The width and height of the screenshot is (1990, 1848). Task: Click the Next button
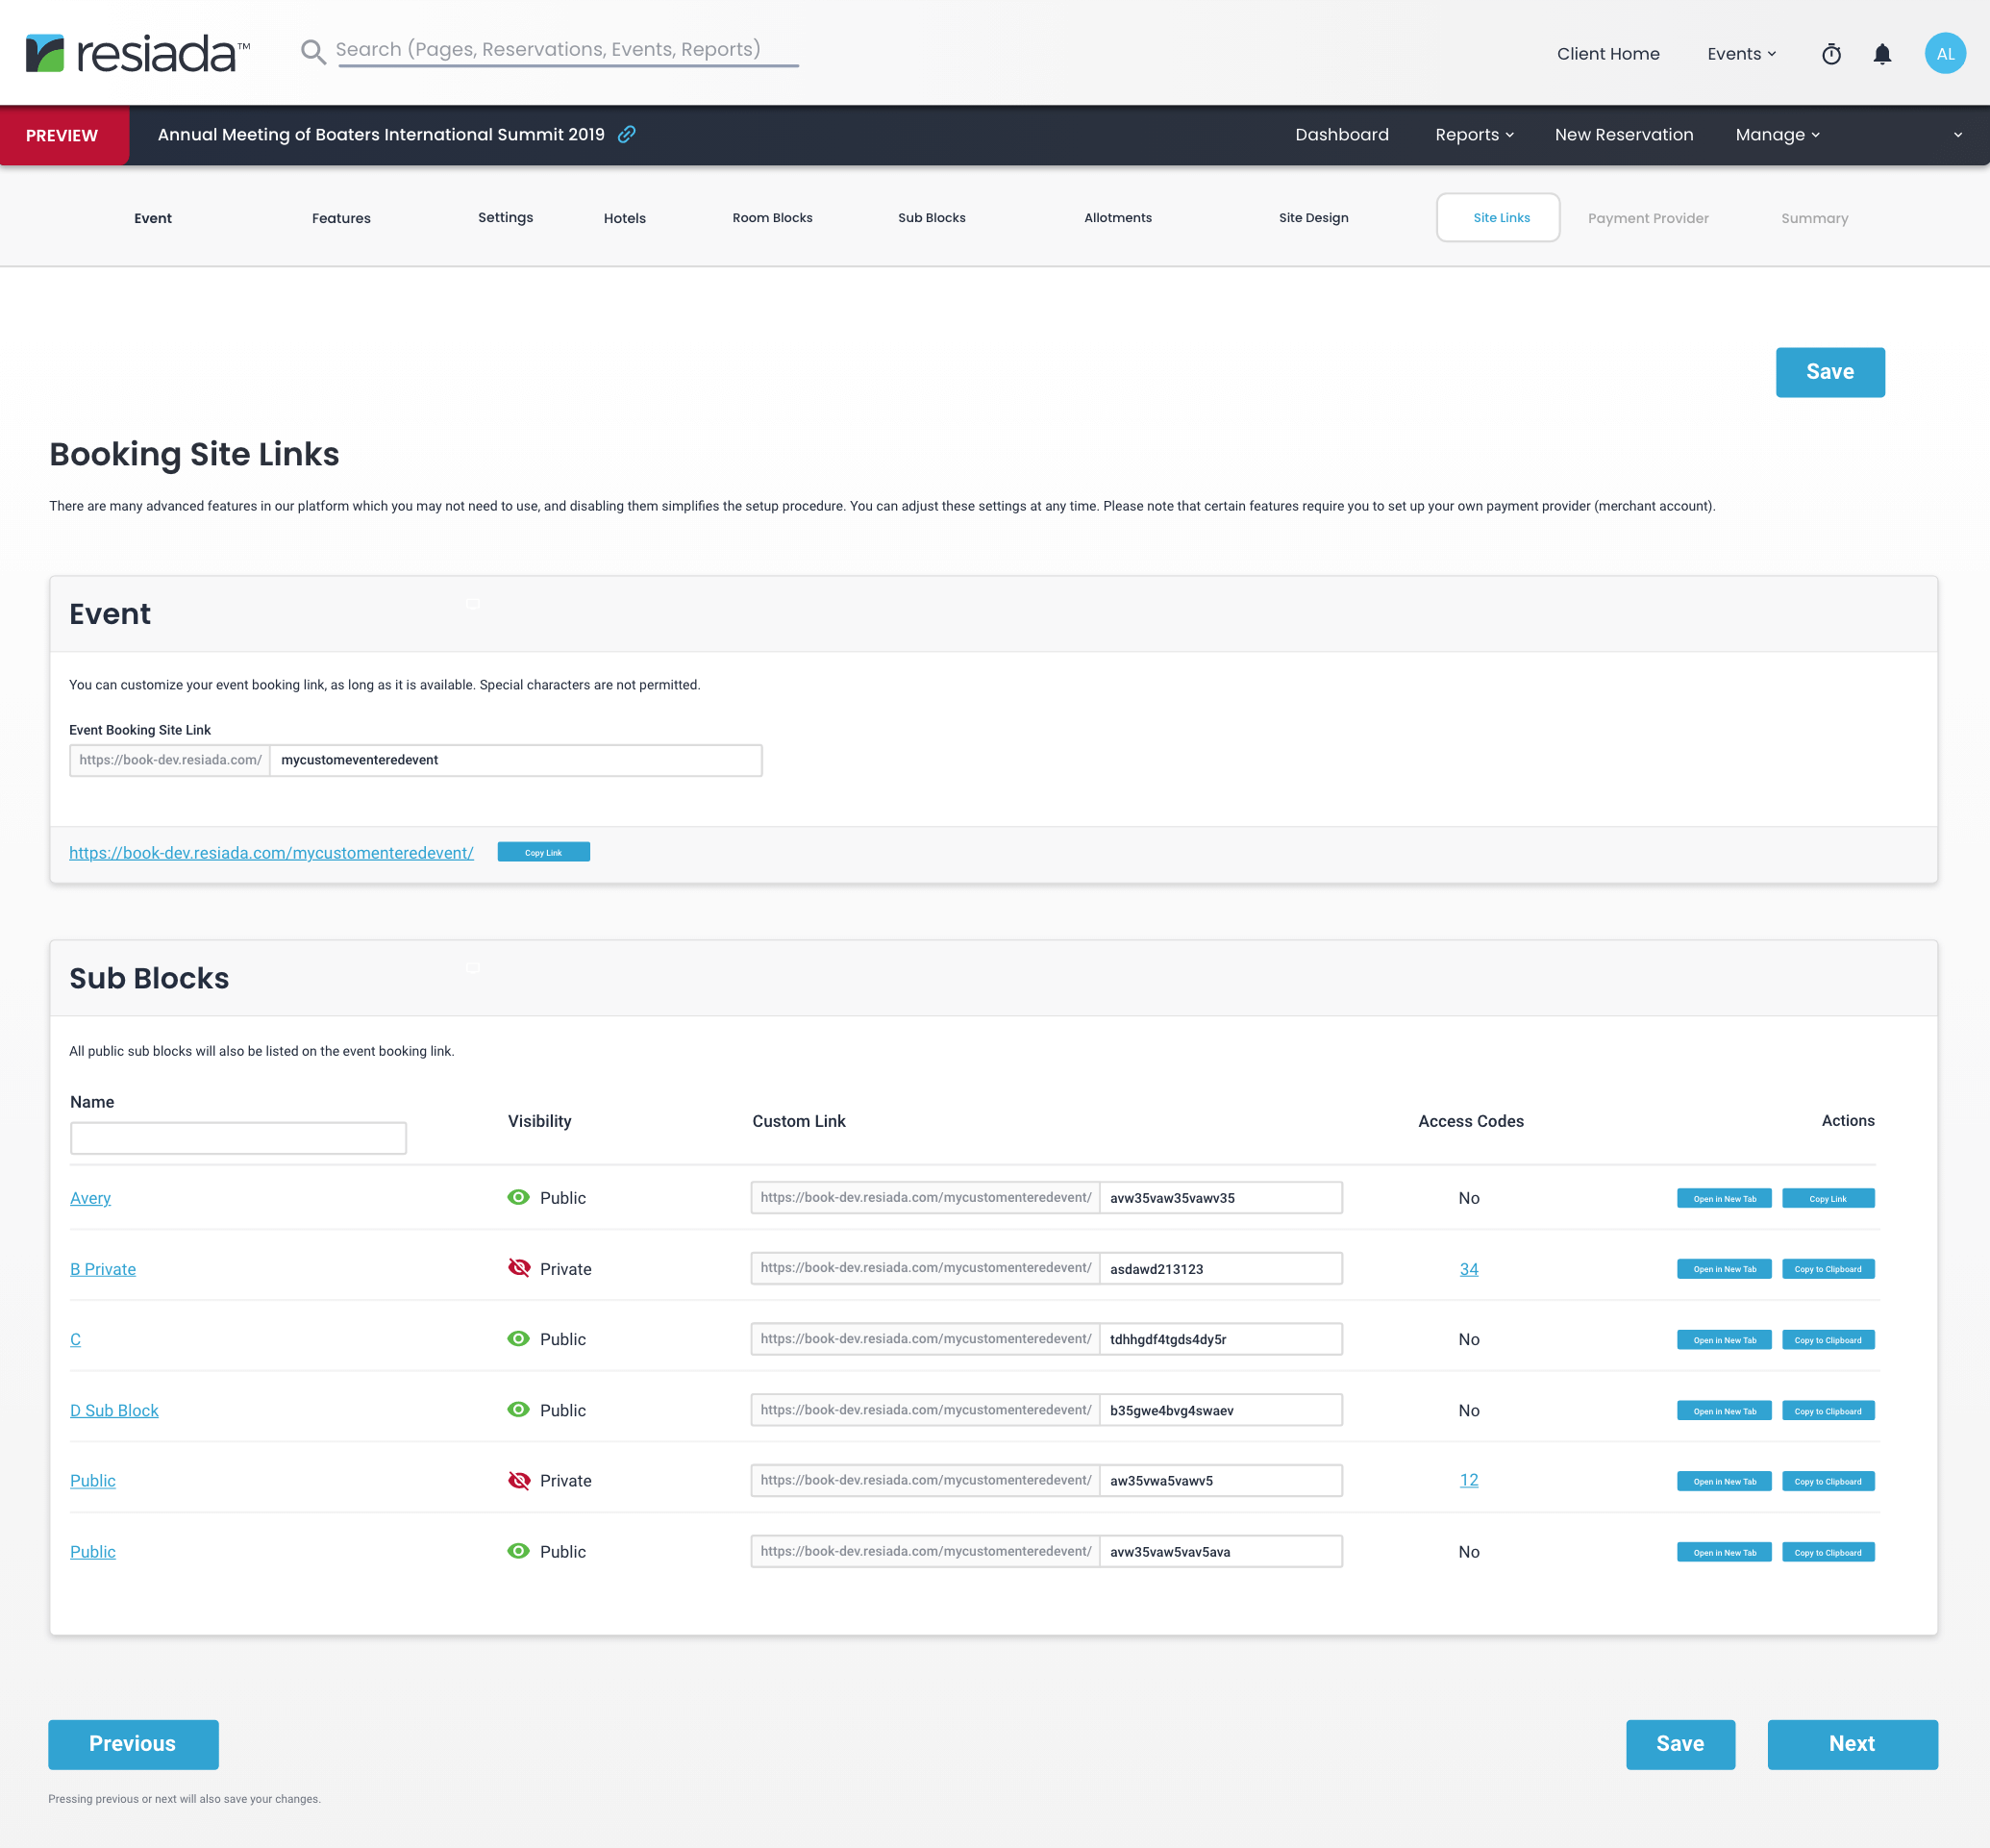pos(1851,1744)
